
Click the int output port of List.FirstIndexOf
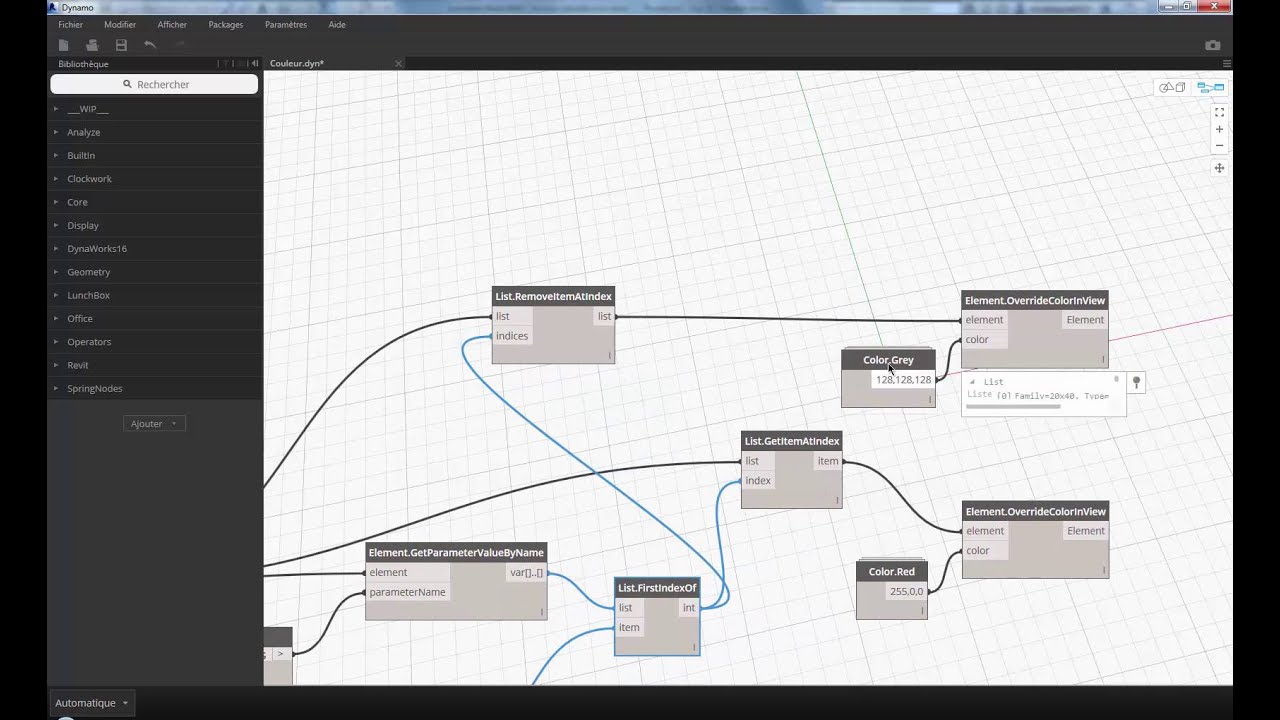689,608
